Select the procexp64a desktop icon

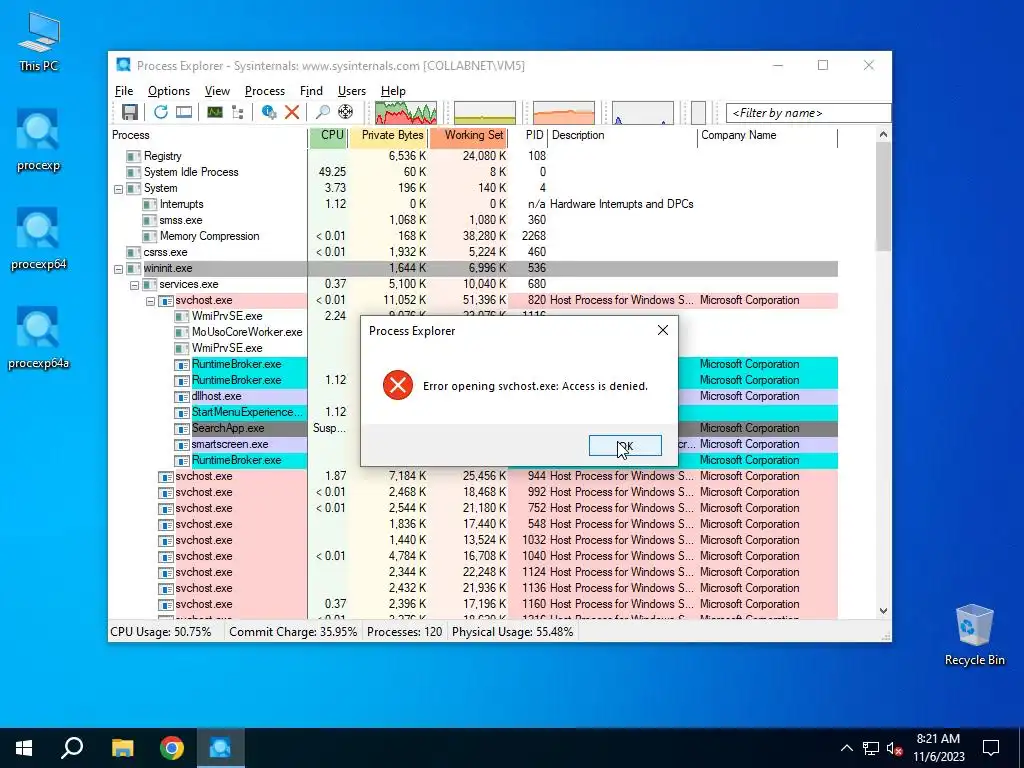(x=39, y=338)
